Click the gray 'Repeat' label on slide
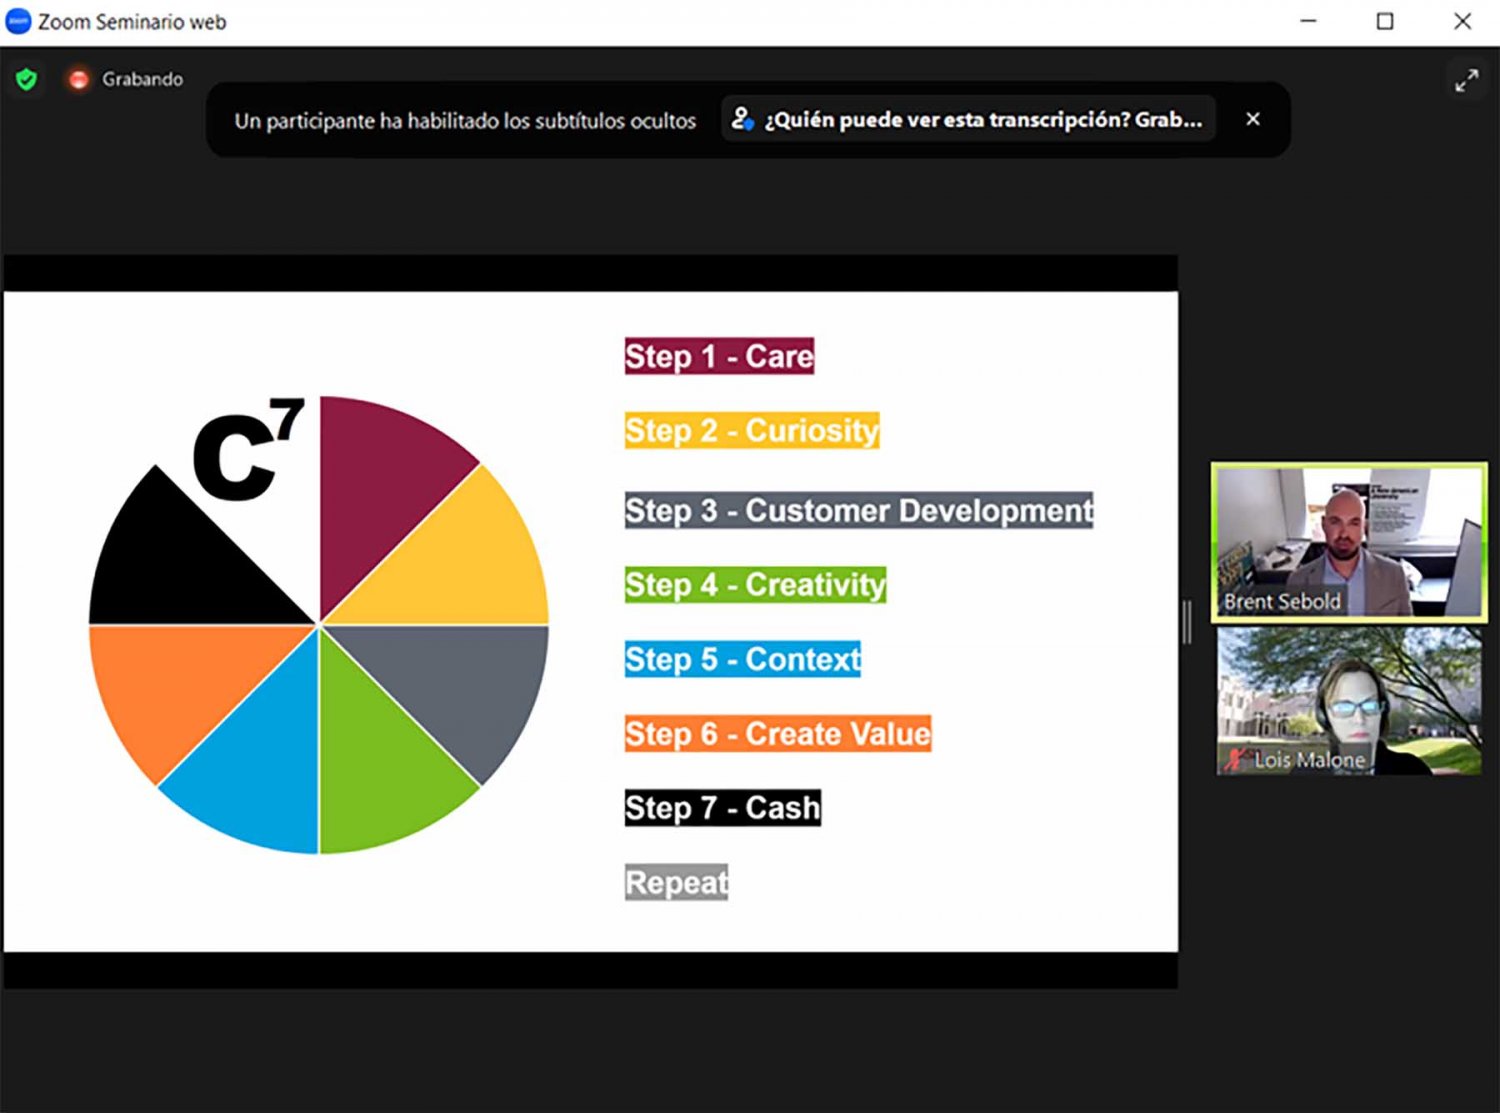Image resolution: width=1500 pixels, height=1113 pixels. tap(676, 882)
